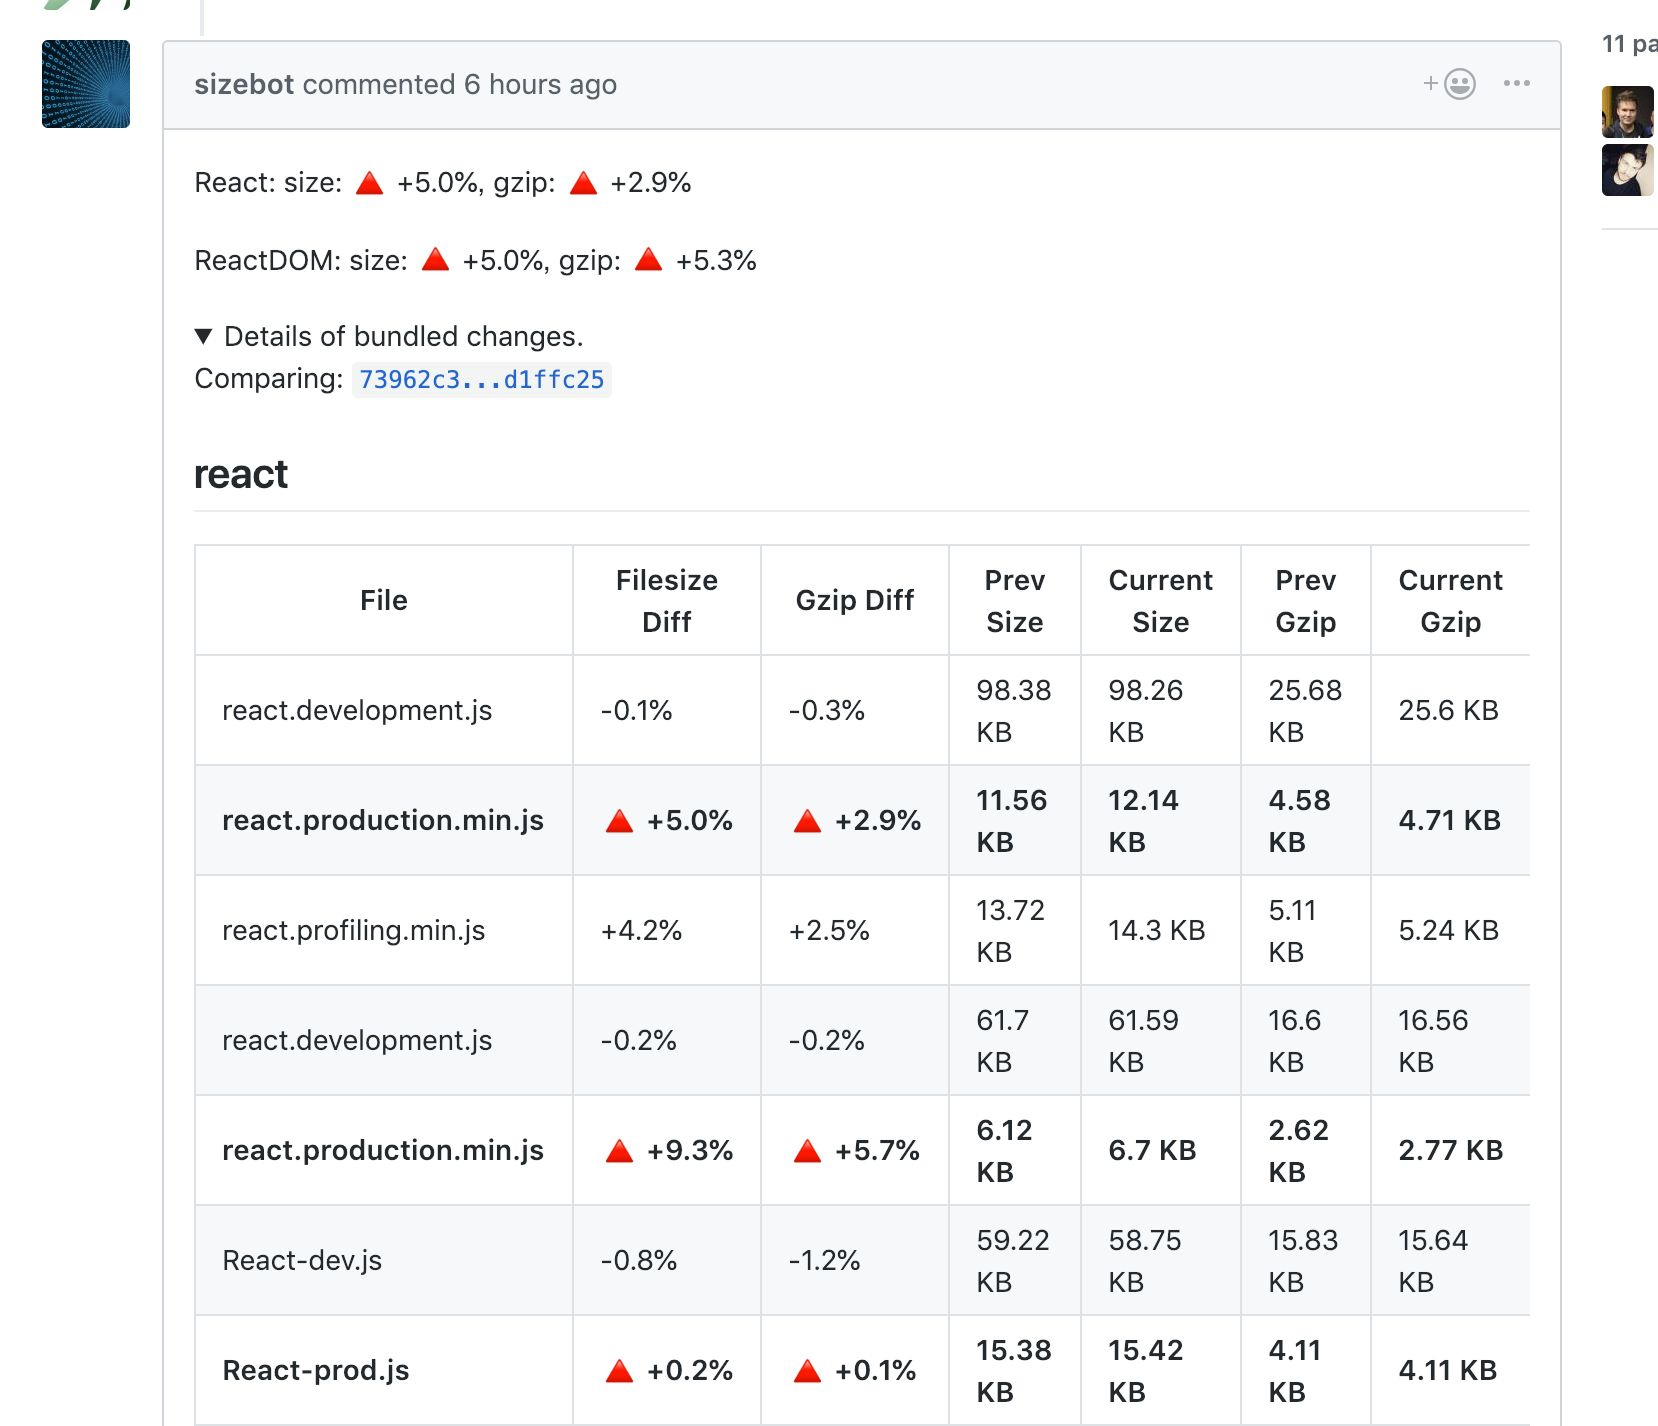Select the 13.72 KB prev size cell
This screenshot has width=1658, height=1426.
pyautogui.click(x=1015, y=930)
